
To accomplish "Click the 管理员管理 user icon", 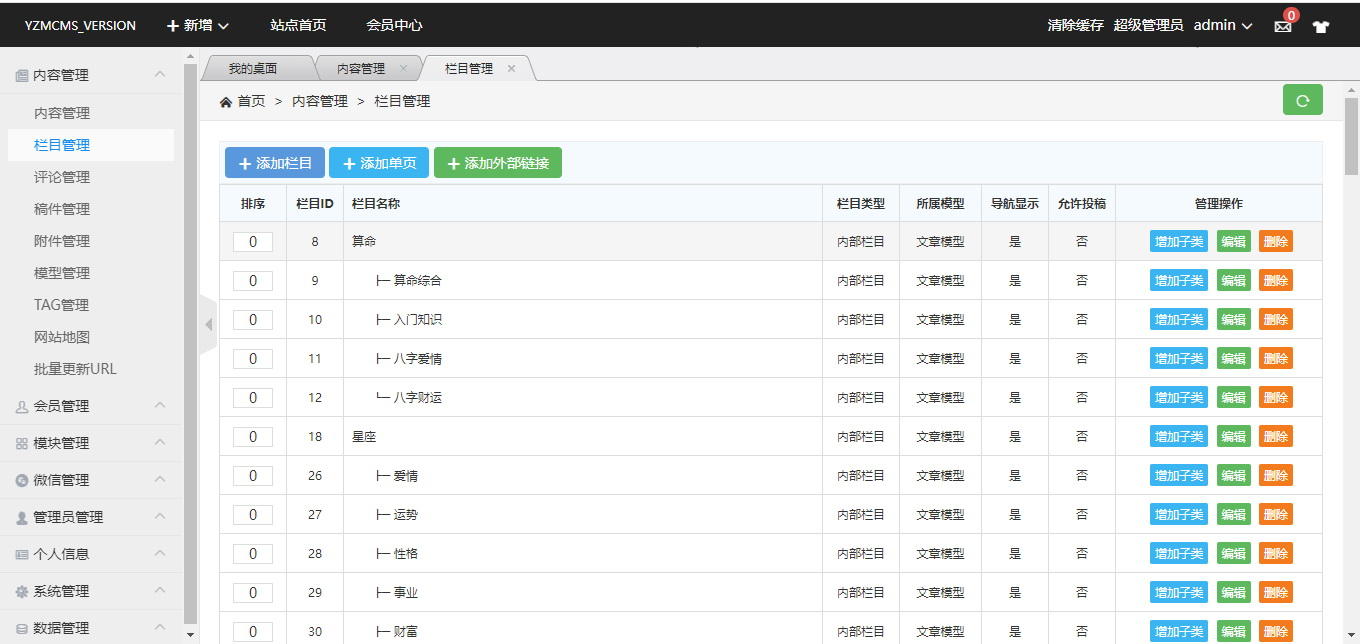I will [x=22, y=517].
